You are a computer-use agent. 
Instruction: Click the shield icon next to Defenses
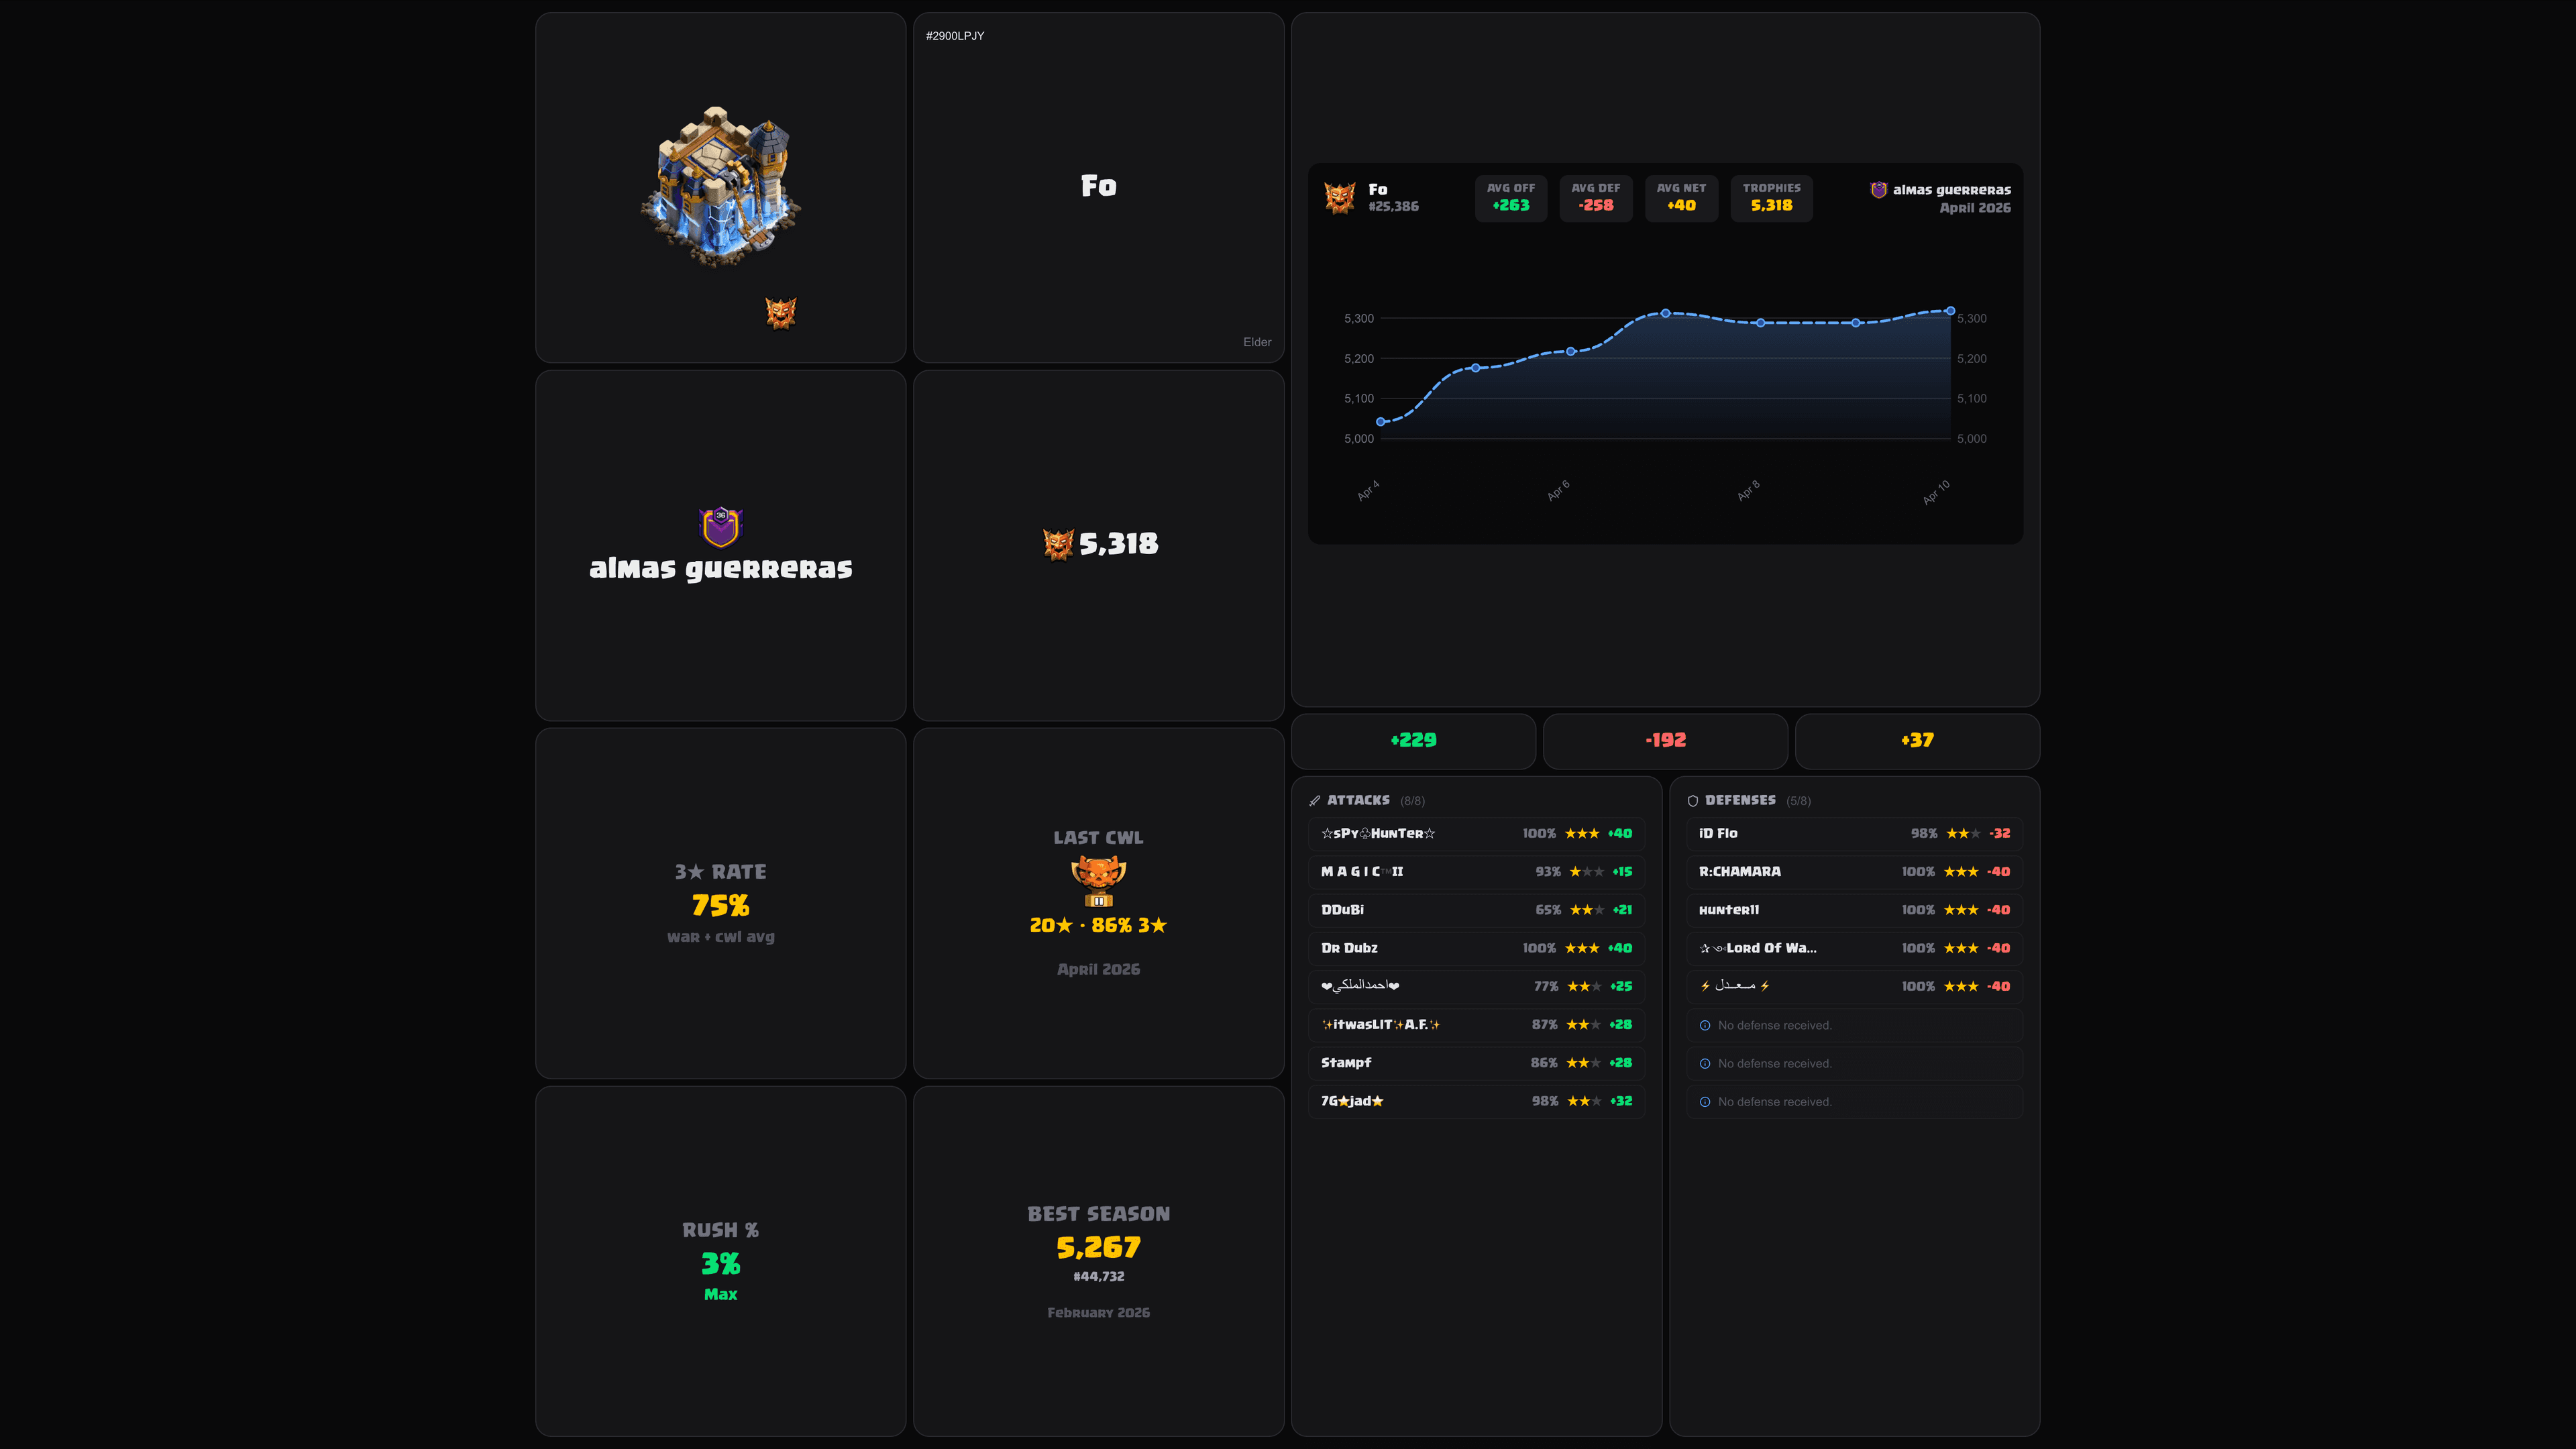pyautogui.click(x=1693, y=801)
